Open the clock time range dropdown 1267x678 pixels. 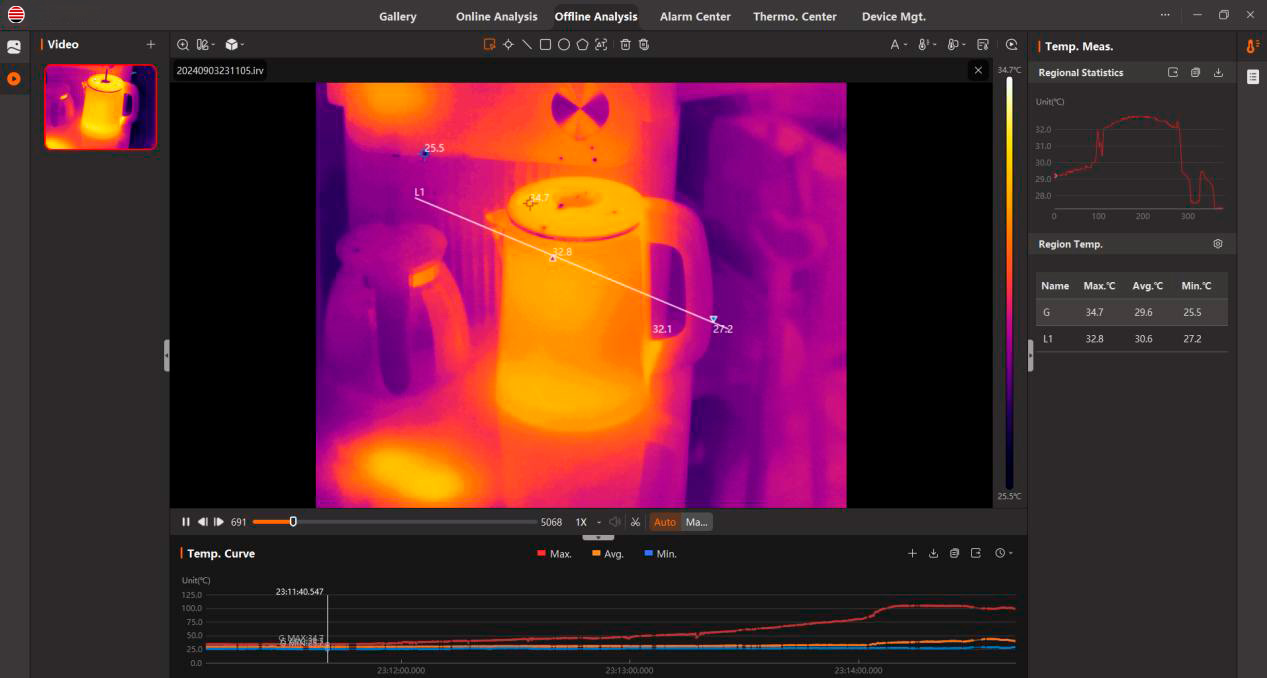pos(1004,553)
